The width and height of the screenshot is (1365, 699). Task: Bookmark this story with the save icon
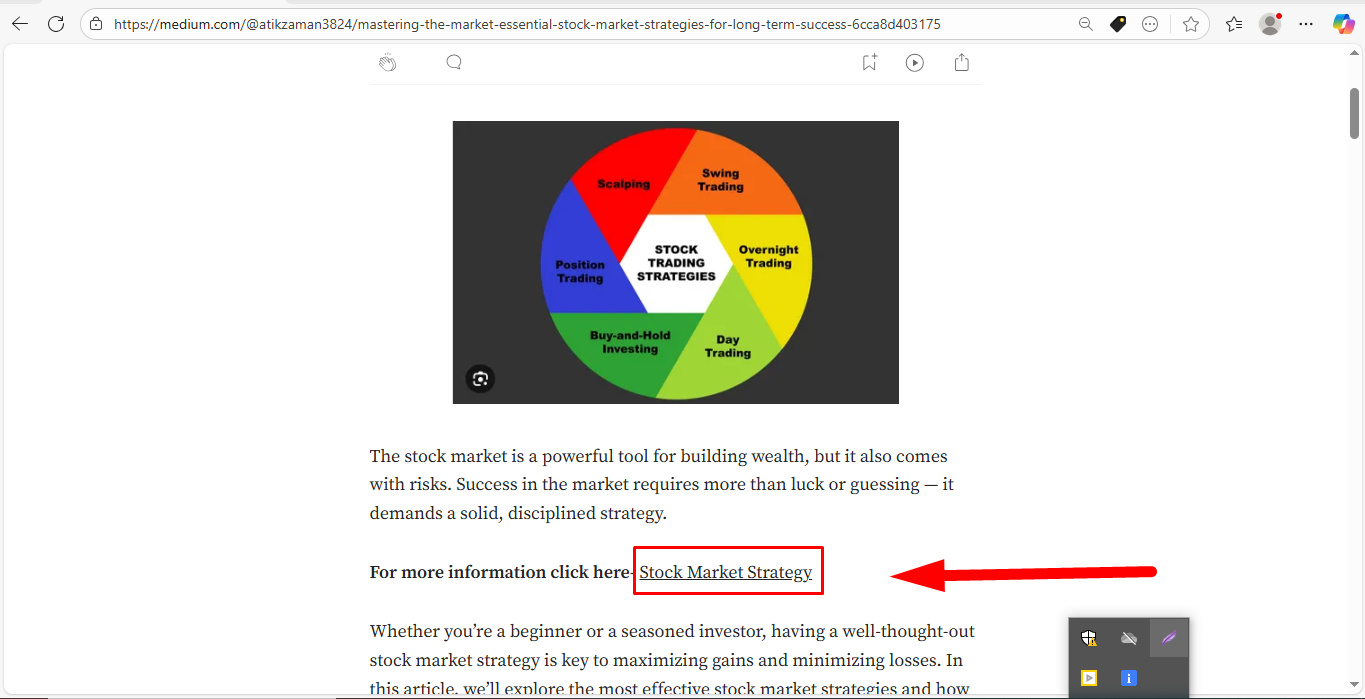[869, 63]
